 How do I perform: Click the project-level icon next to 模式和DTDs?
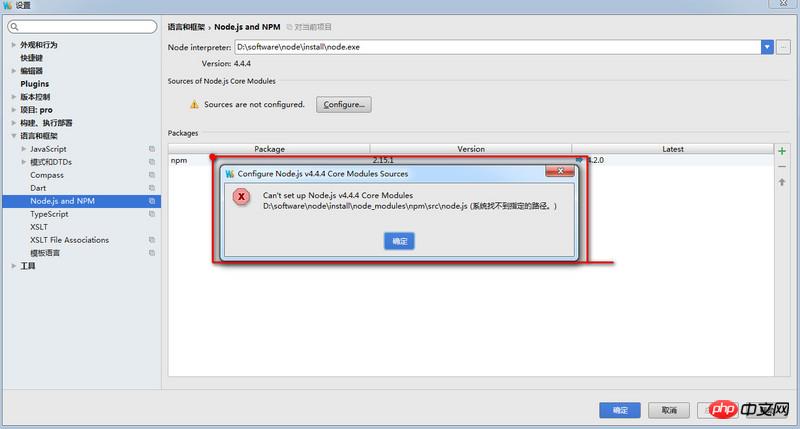point(152,162)
